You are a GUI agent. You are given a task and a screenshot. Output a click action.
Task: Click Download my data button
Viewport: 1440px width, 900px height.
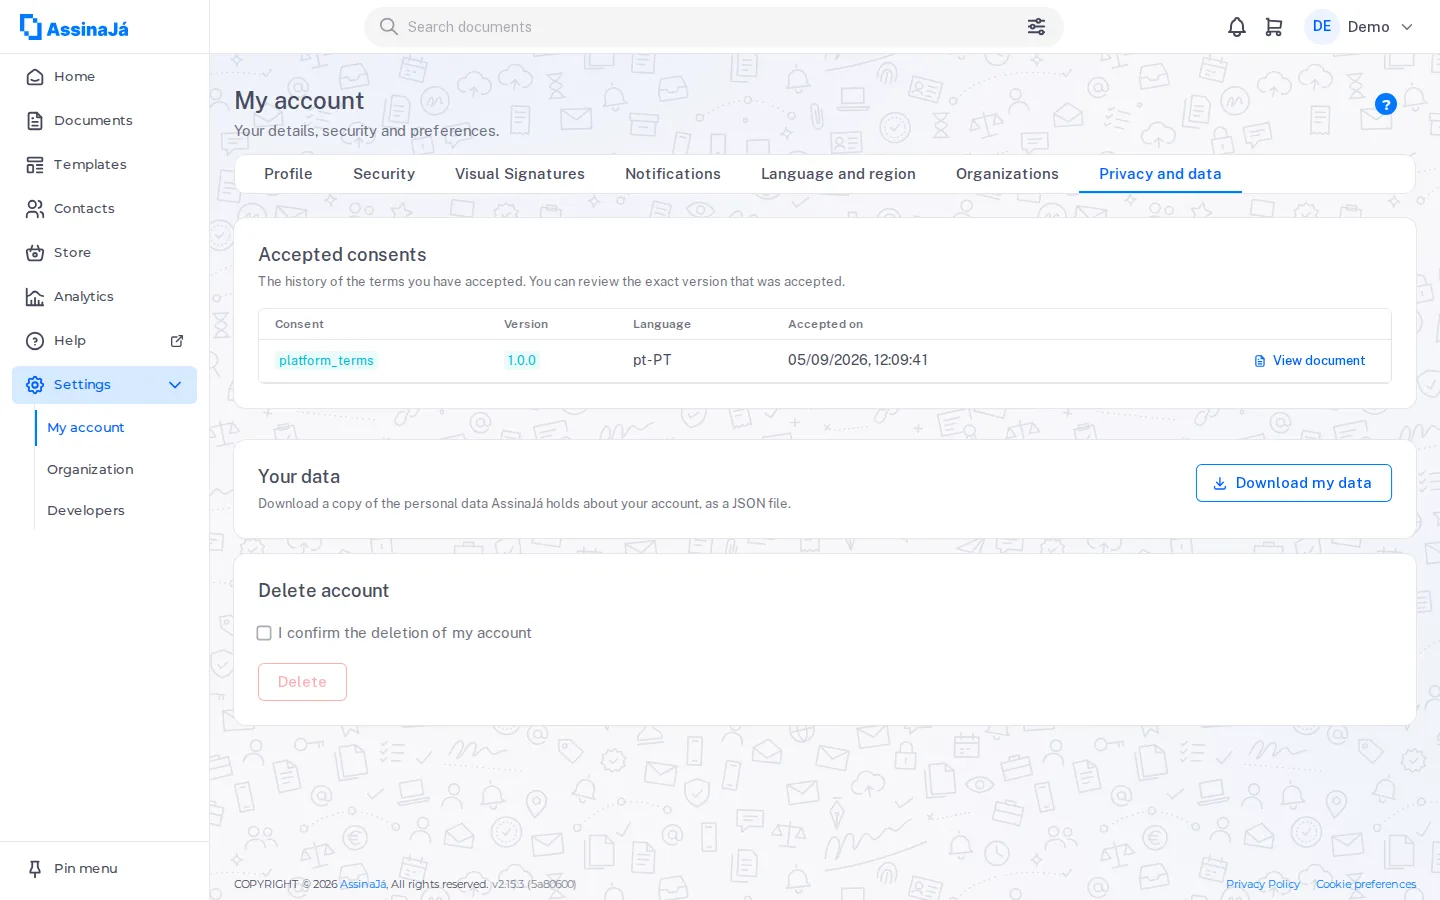coord(1294,483)
